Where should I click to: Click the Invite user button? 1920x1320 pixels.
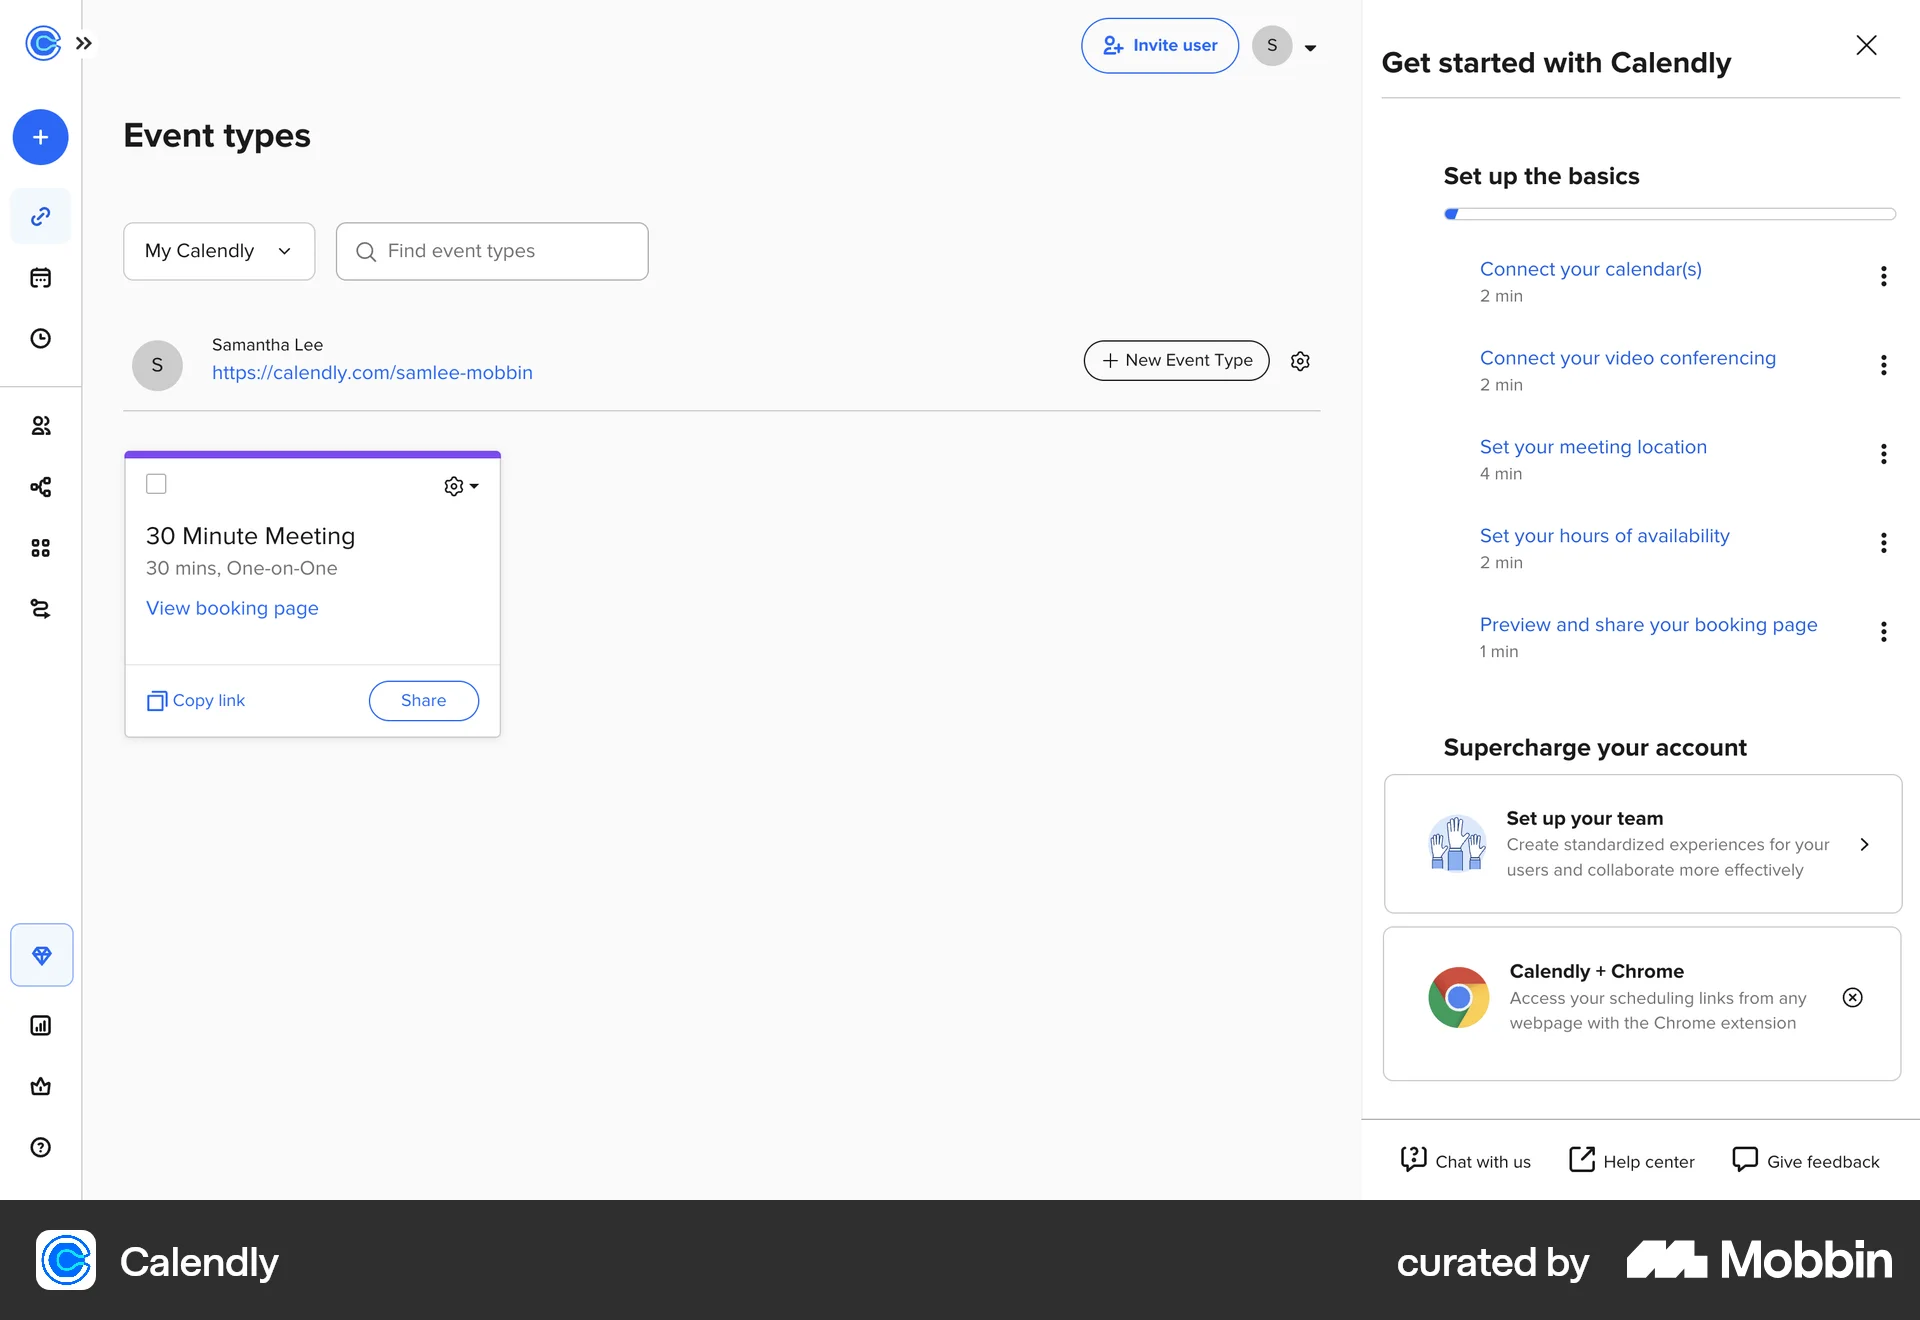(x=1160, y=45)
